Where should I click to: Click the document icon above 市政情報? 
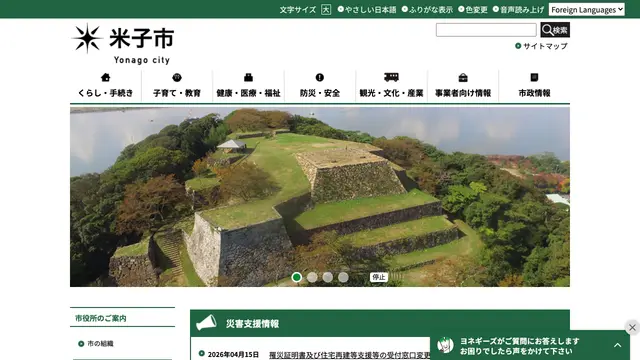click(534, 77)
